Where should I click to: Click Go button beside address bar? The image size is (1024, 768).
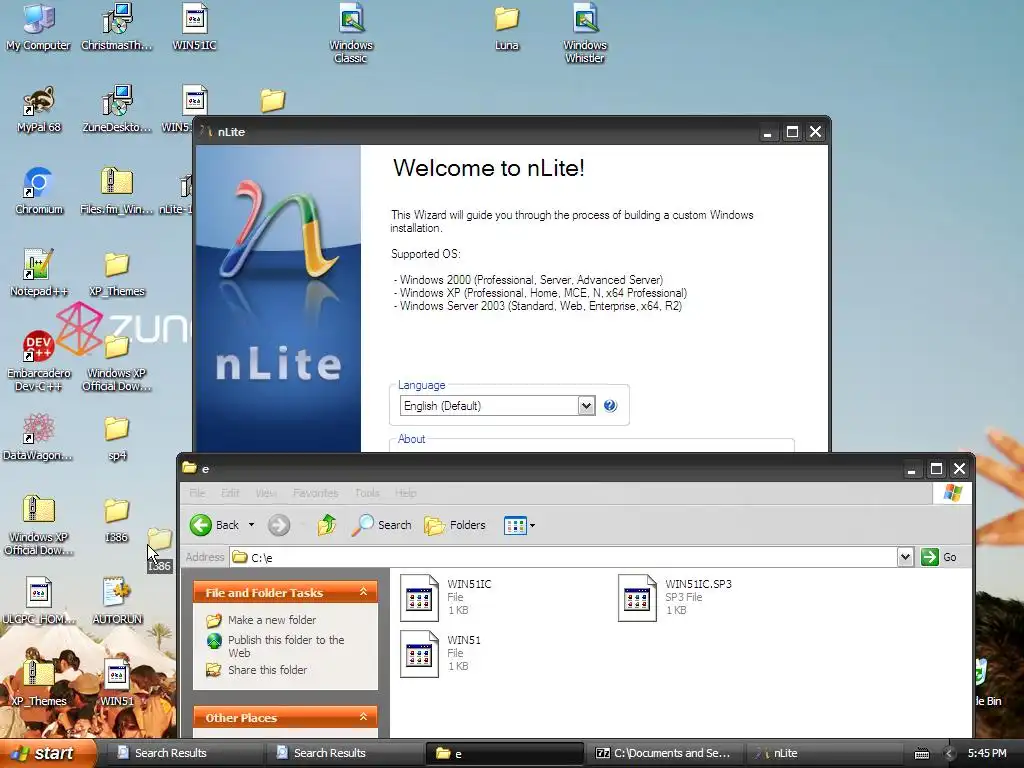click(939, 557)
